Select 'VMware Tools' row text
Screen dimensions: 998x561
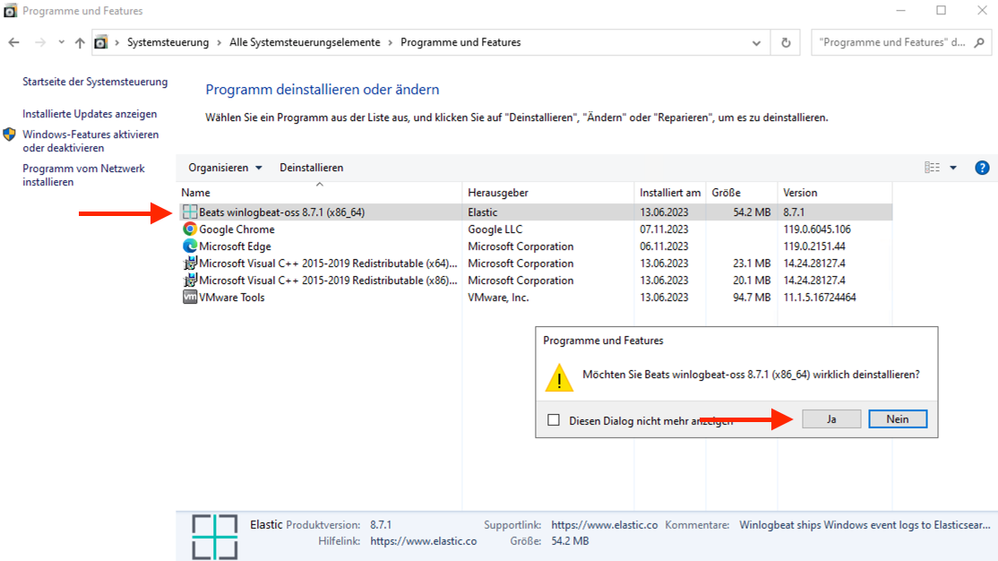pyautogui.click(x=232, y=297)
